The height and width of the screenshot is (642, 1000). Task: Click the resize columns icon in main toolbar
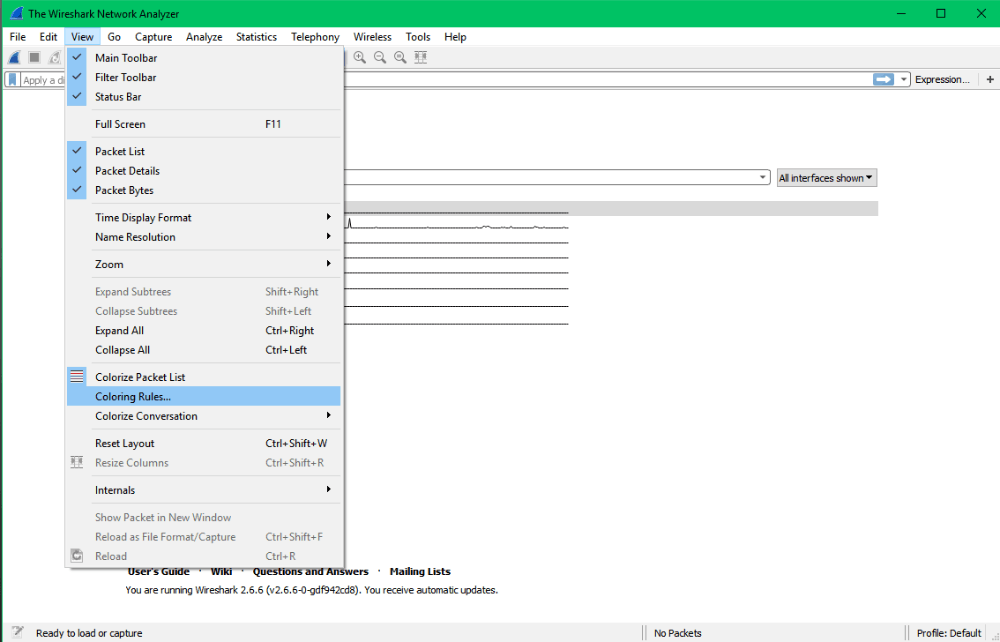pyautogui.click(x=421, y=57)
